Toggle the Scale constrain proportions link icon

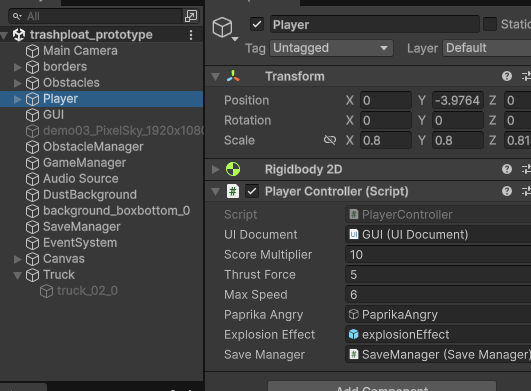click(x=330, y=140)
